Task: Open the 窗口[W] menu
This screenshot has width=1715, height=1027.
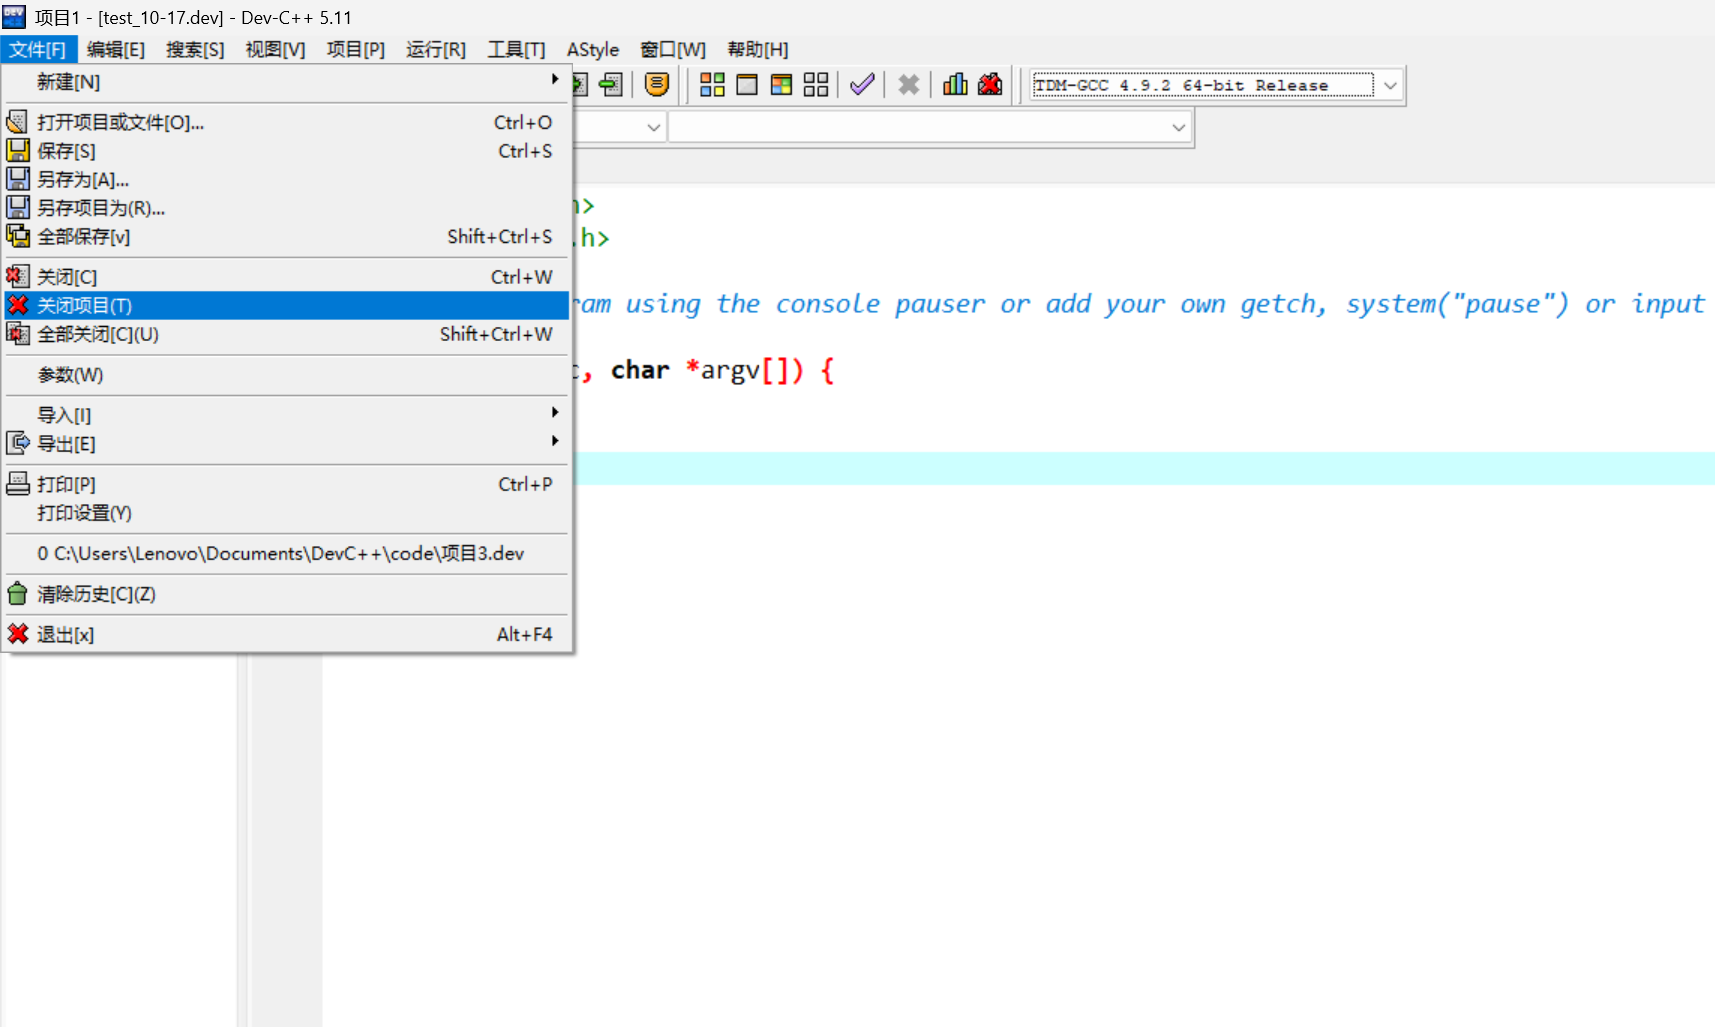Action: point(673,49)
